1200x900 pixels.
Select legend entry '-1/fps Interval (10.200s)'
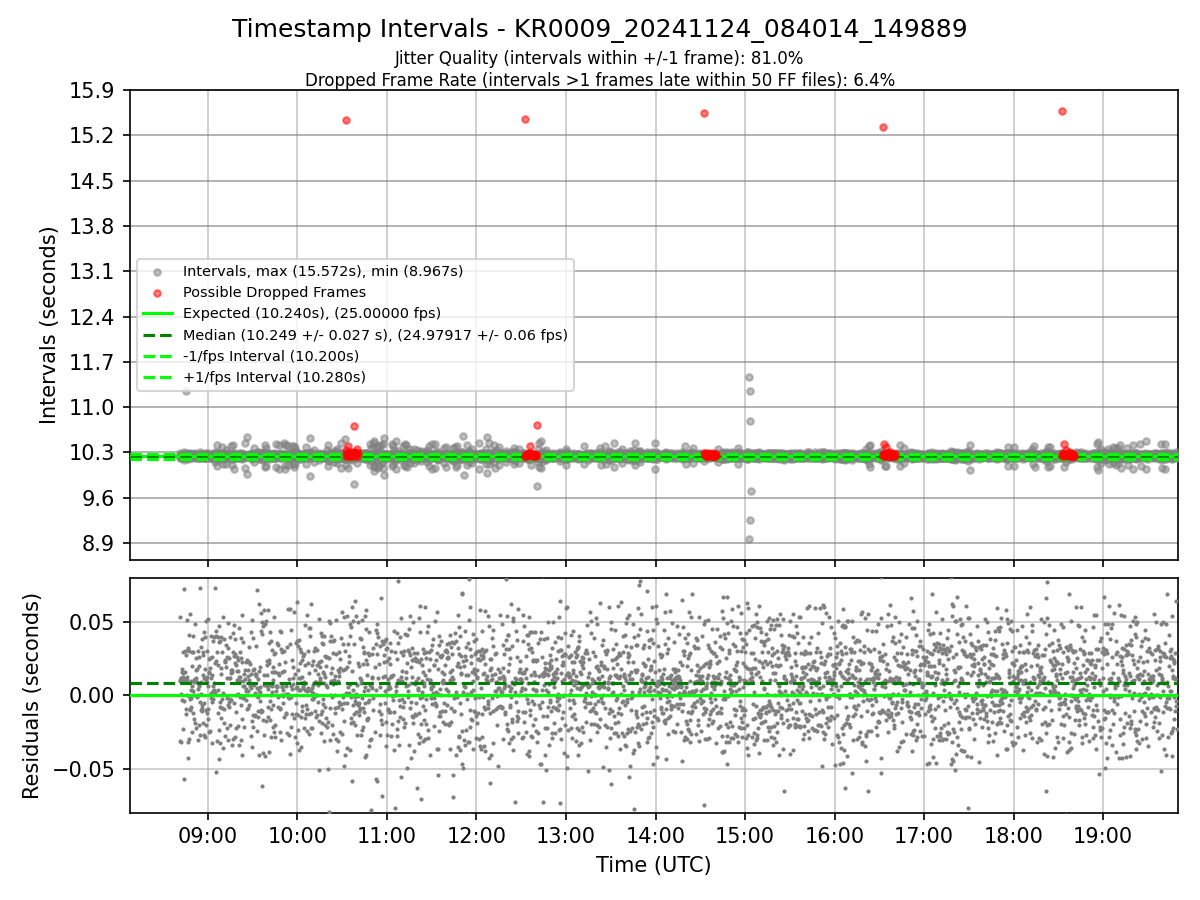(271, 356)
